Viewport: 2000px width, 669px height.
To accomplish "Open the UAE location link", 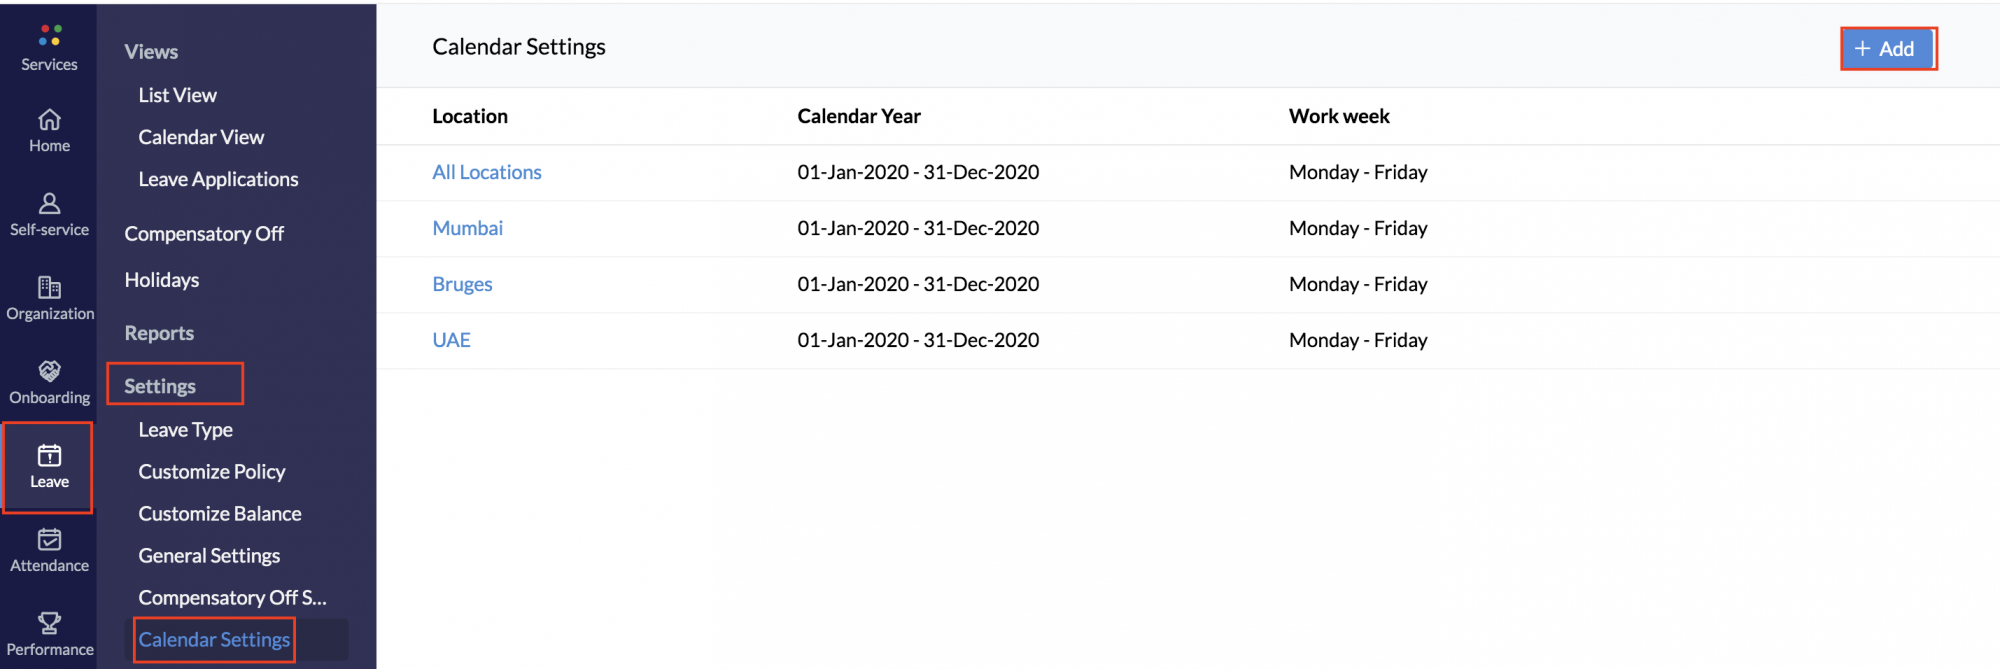I will point(451,340).
